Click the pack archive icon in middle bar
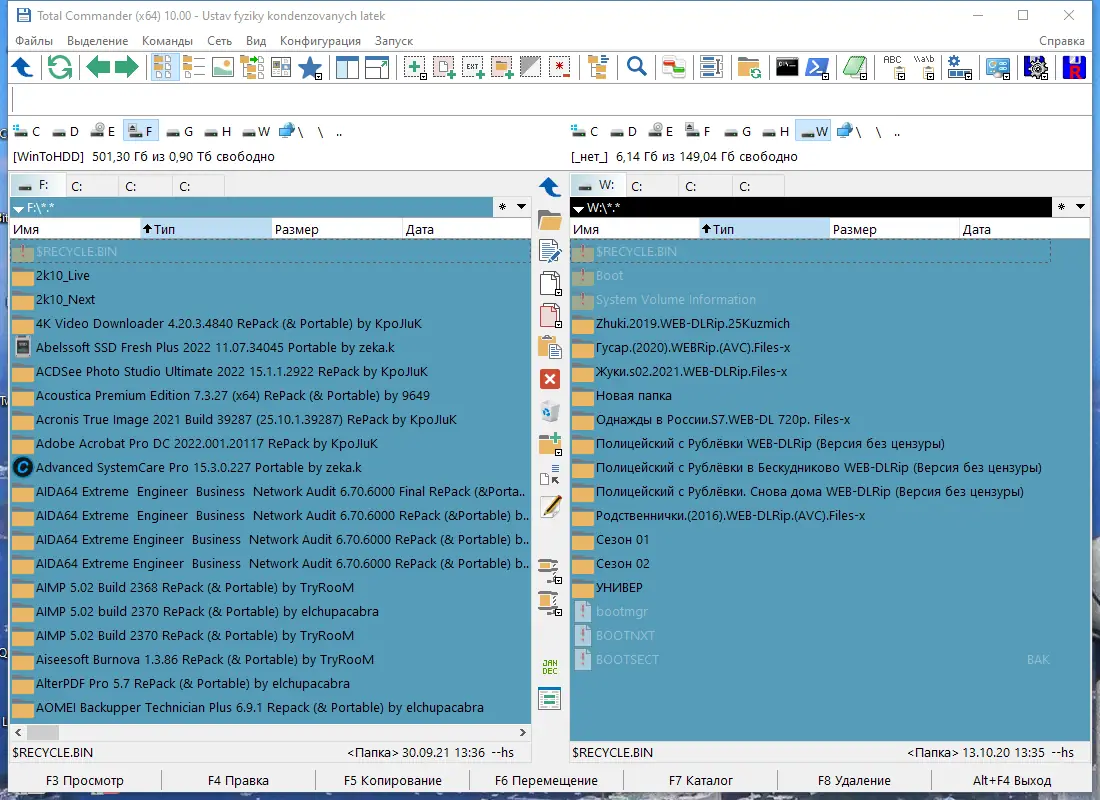 (x=550, y=571)
